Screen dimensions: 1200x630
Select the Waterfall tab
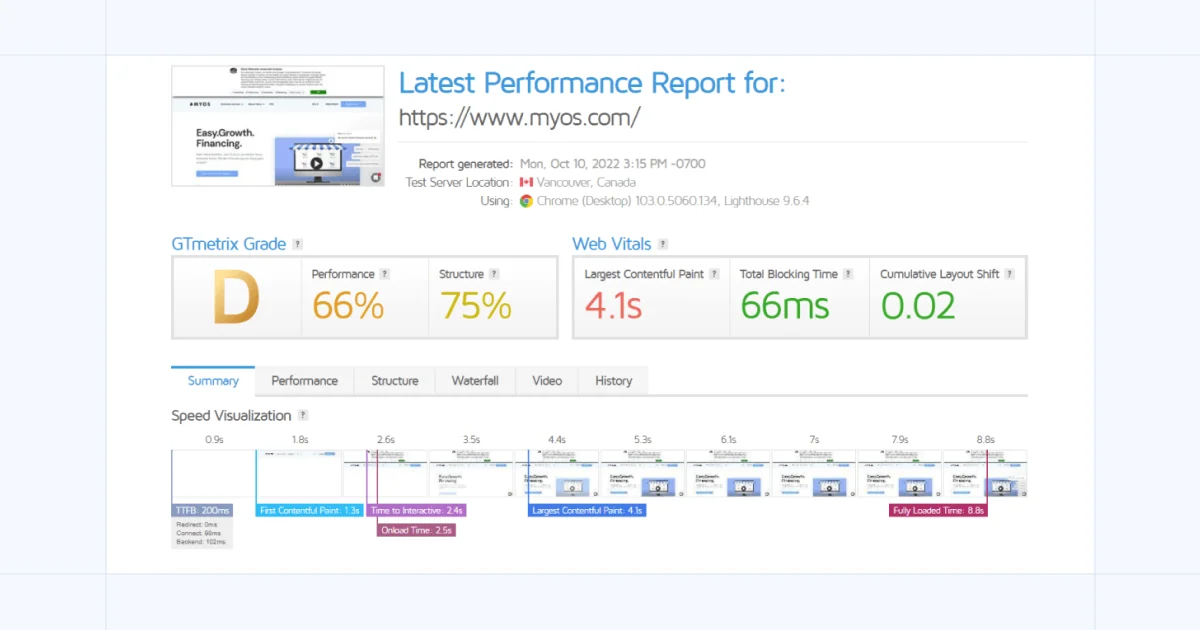point(475,381)
